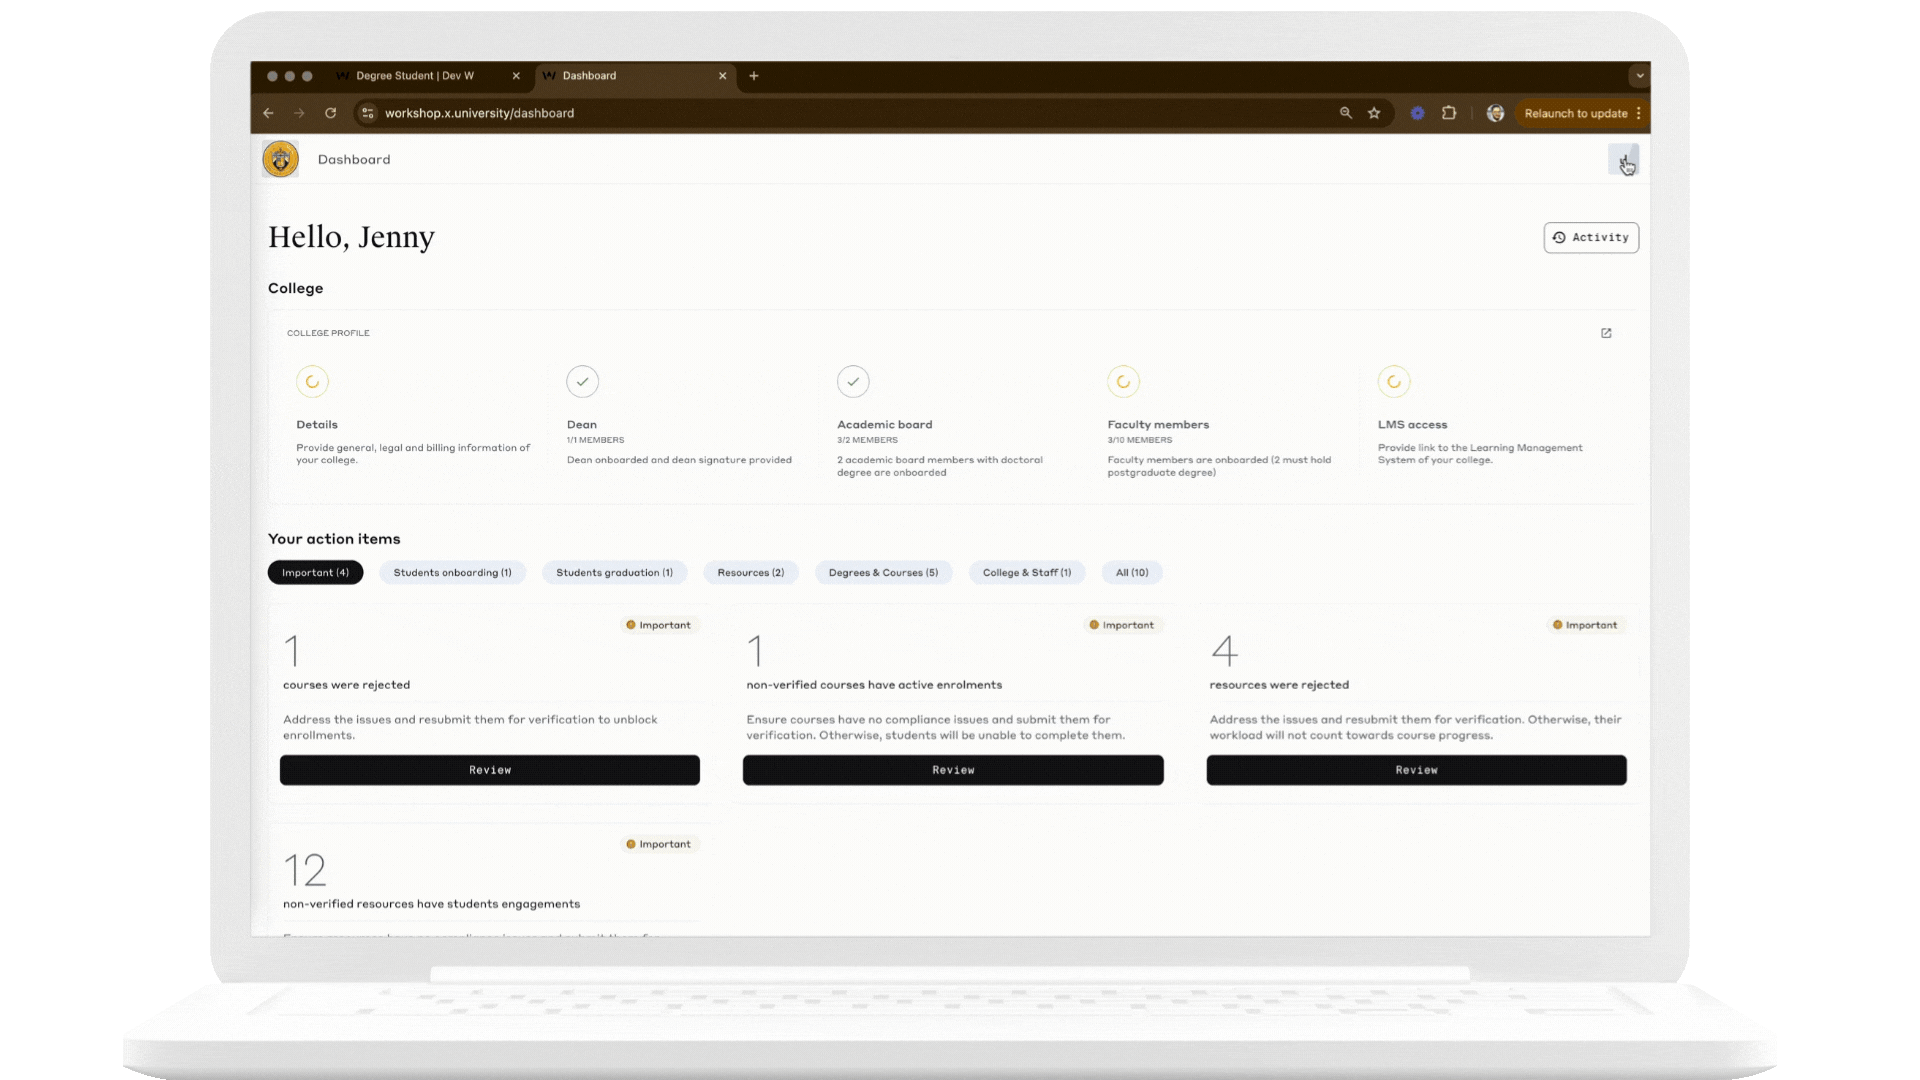
Task: Click '3/2 MEMBERS' under Academic board
Action: 867,440
